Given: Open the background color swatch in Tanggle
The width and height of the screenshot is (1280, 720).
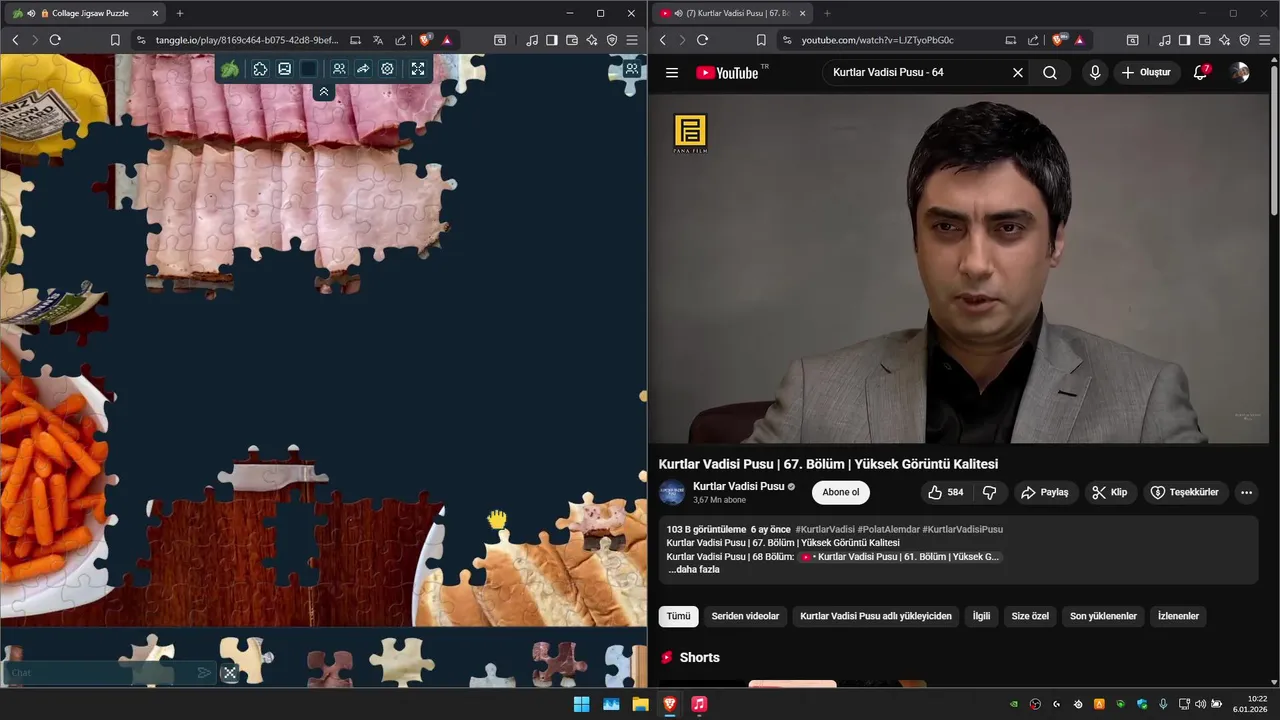Looking at the screenshot, I should tap(309, 69).
